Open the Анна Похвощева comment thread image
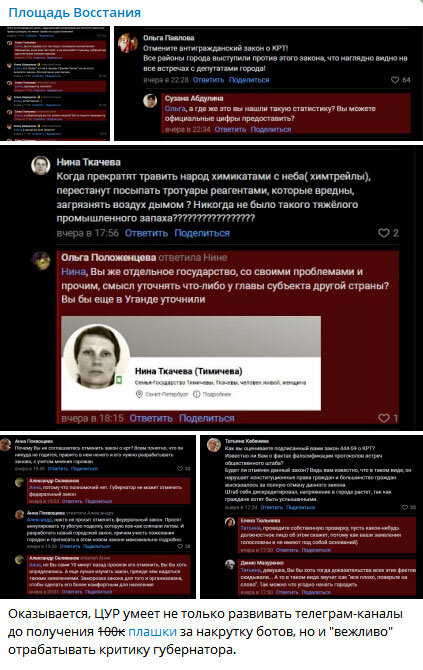423x670 pixels. pos(98,517)
